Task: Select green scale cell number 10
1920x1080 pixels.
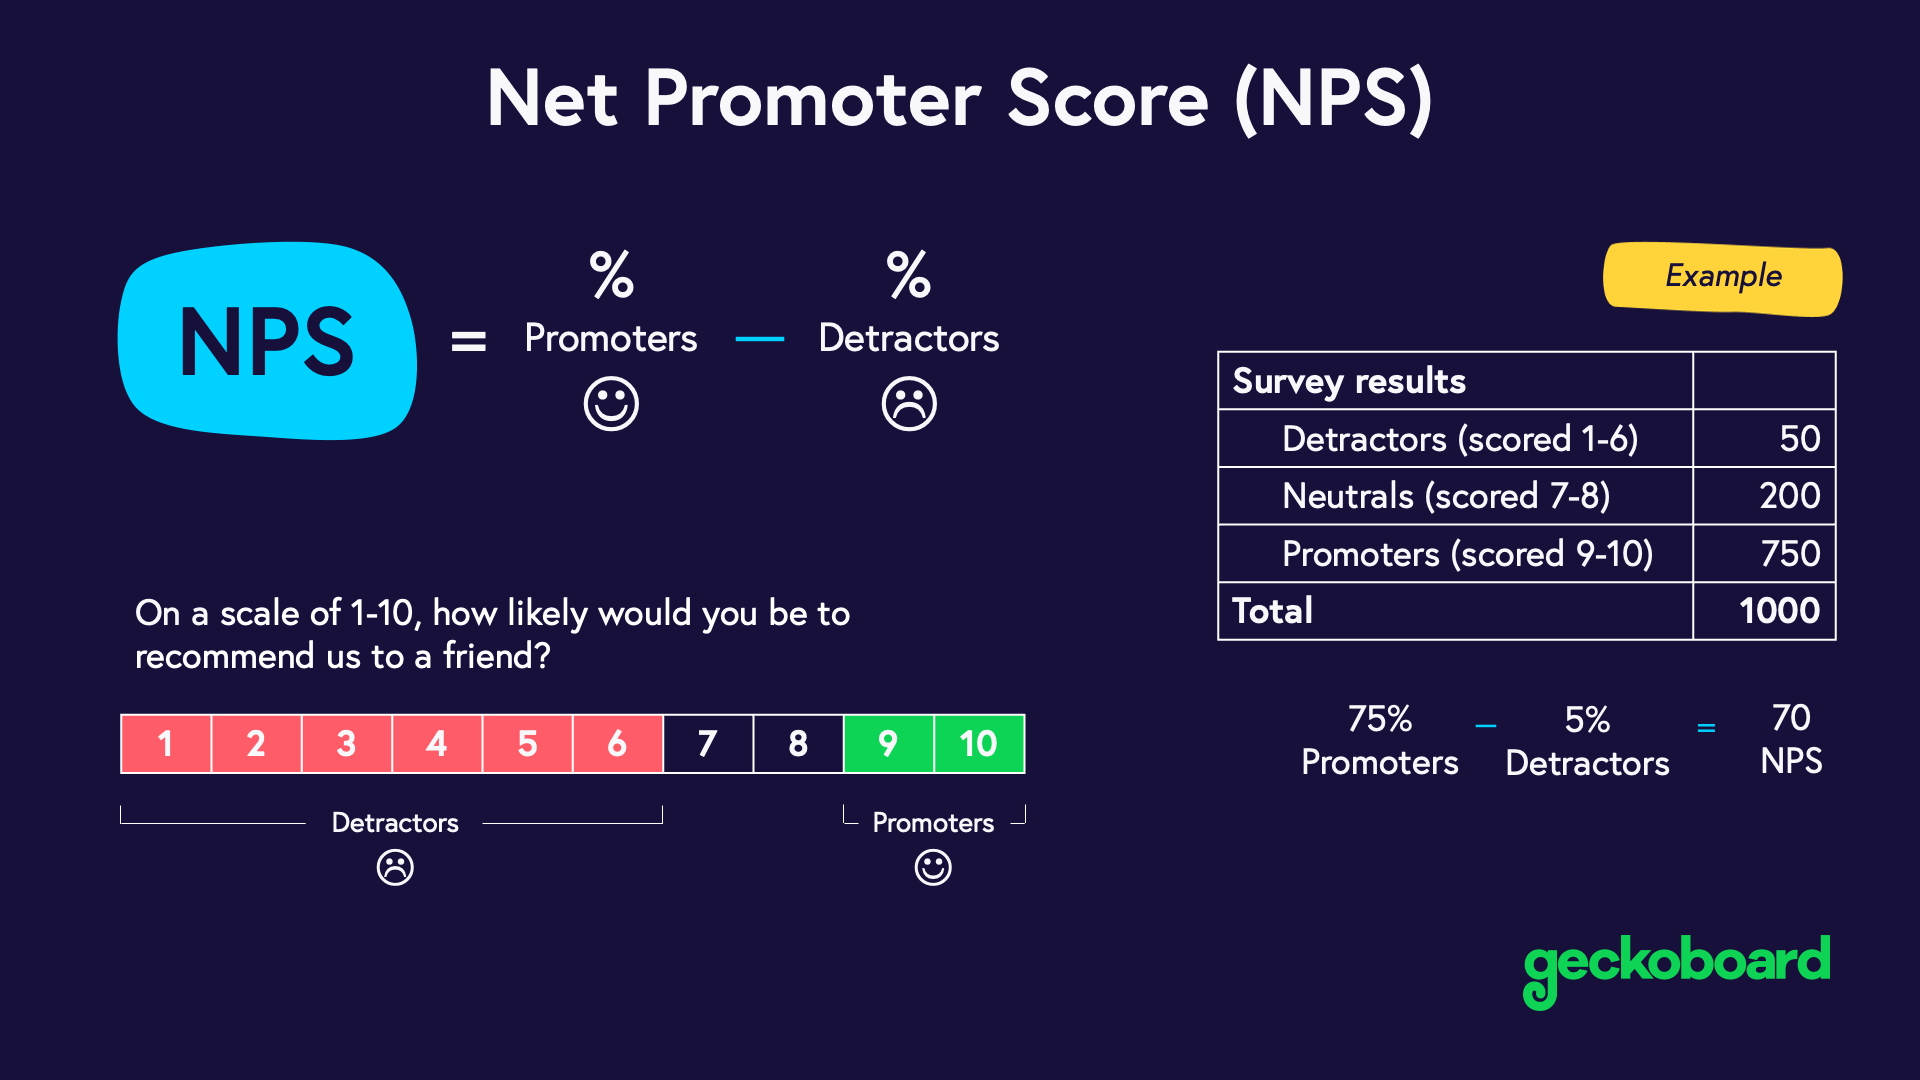Action: point(978,744)
